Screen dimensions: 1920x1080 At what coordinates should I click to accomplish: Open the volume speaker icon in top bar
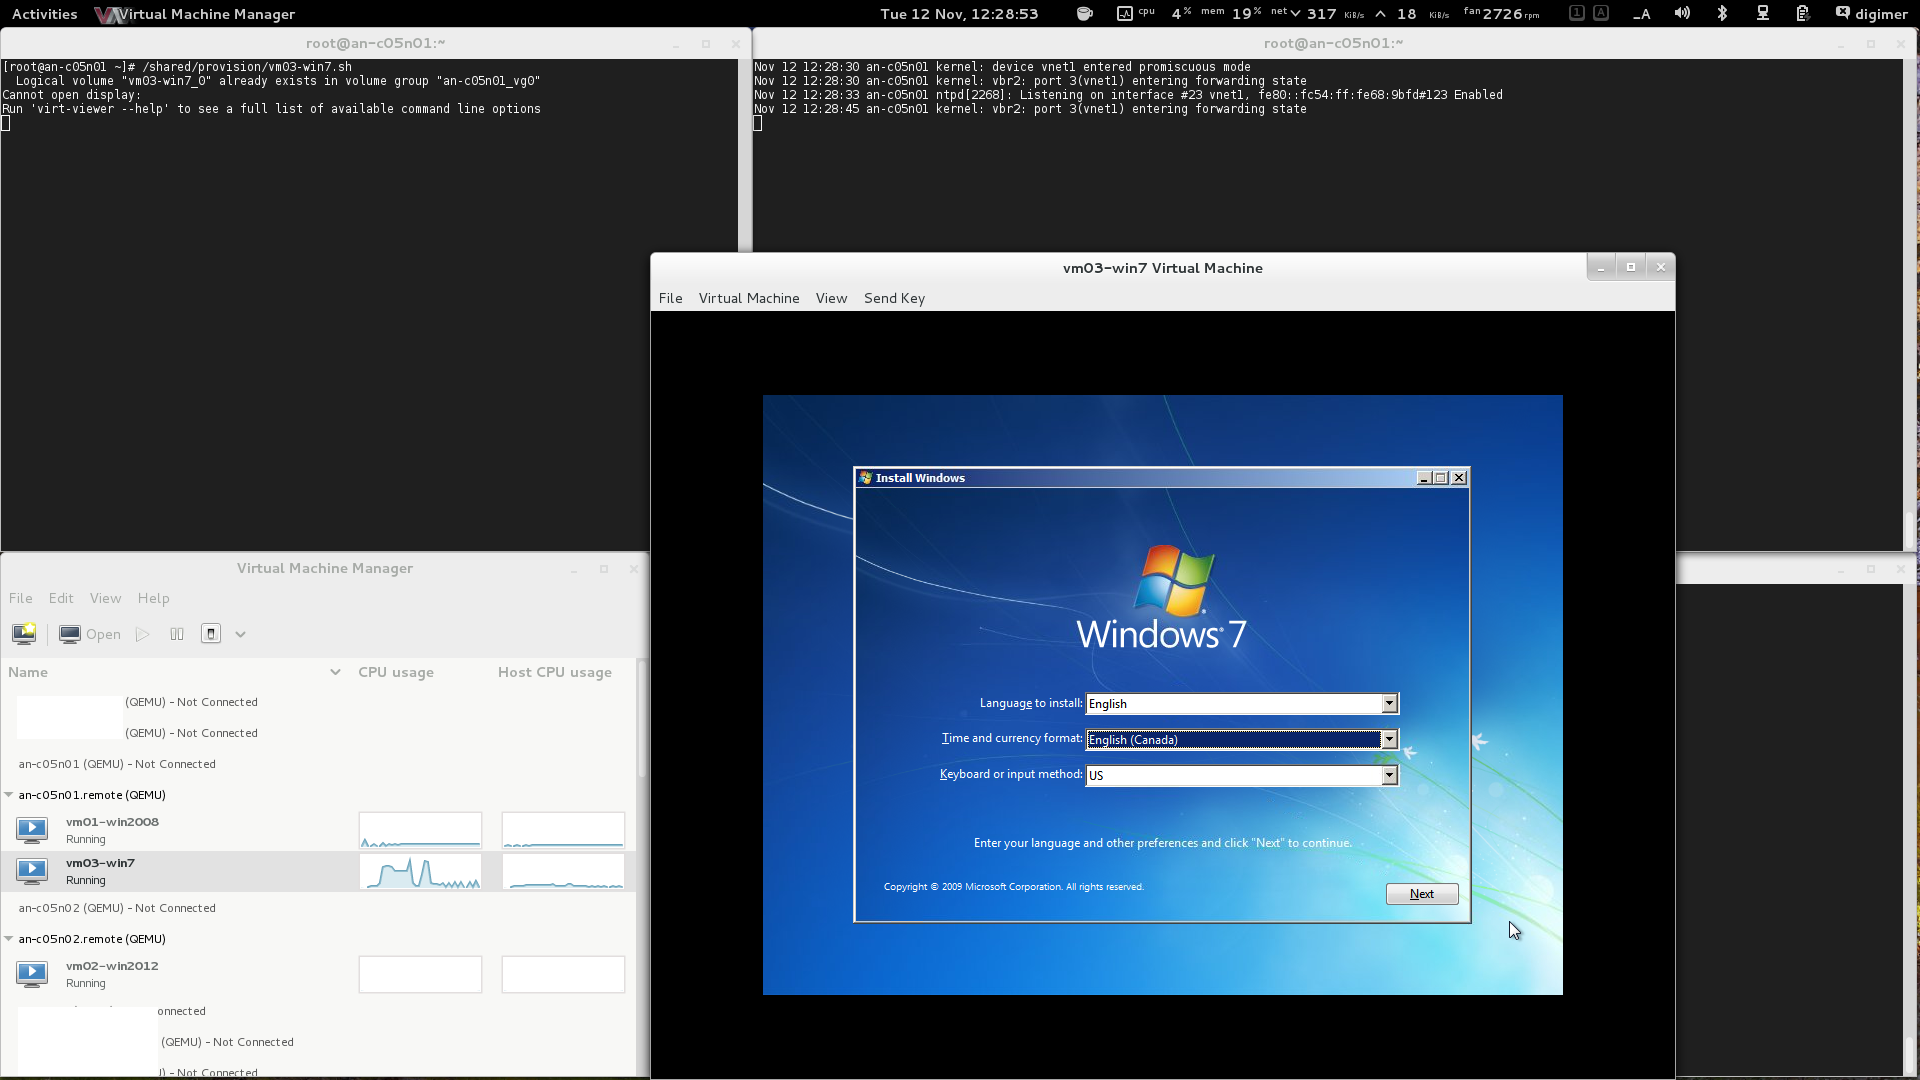click(x=1683, y=14)
